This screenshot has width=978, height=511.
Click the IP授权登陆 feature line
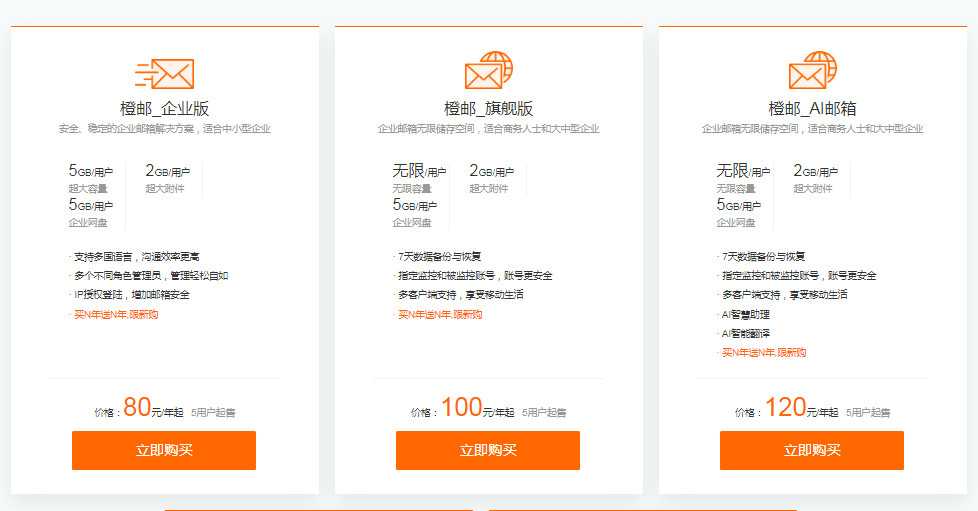132,295
